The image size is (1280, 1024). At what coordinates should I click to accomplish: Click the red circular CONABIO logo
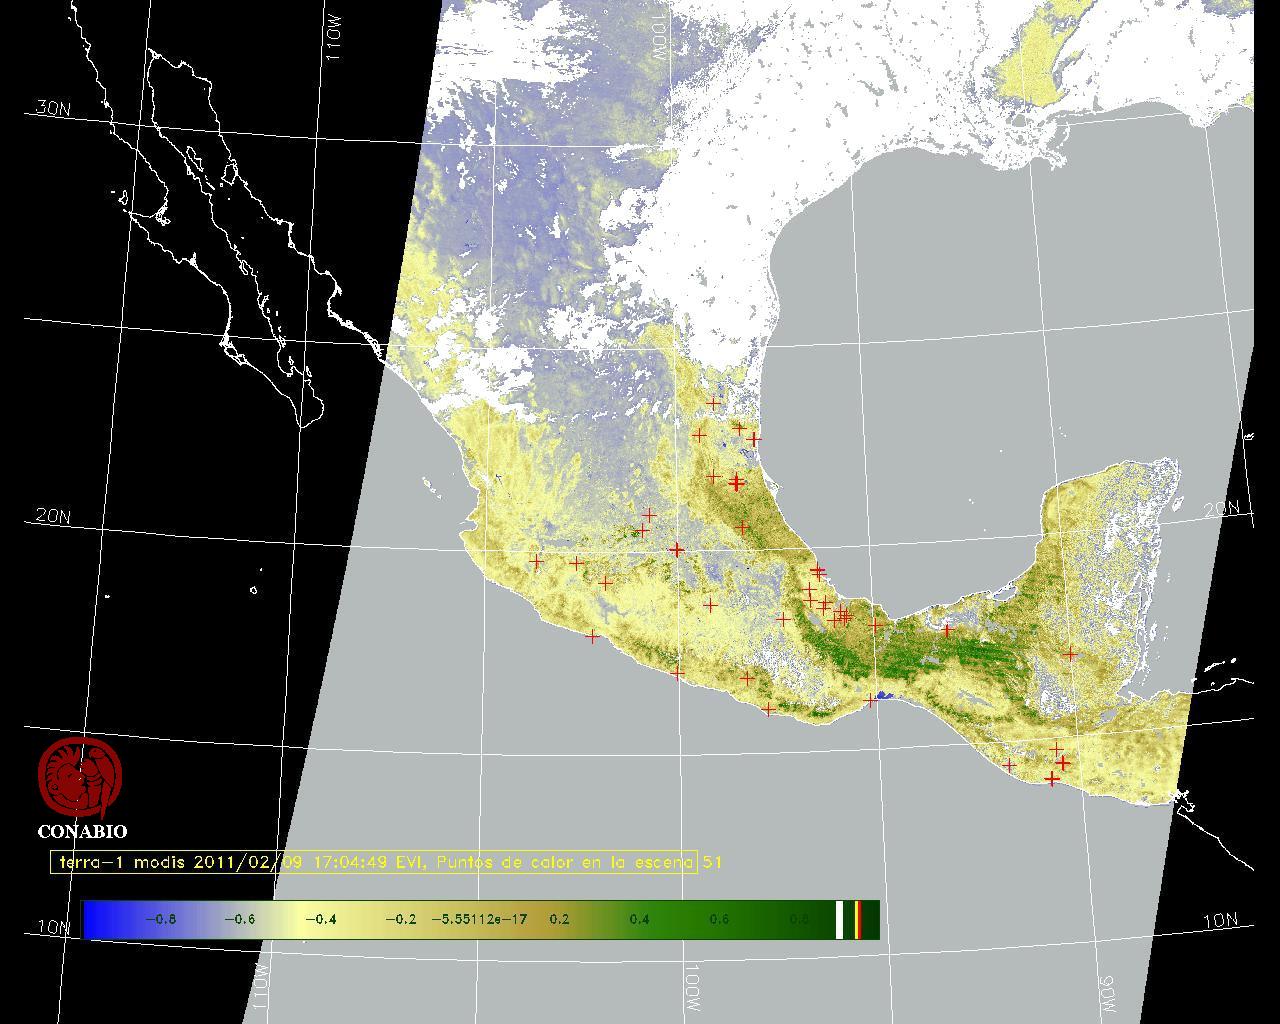[80, 778]
